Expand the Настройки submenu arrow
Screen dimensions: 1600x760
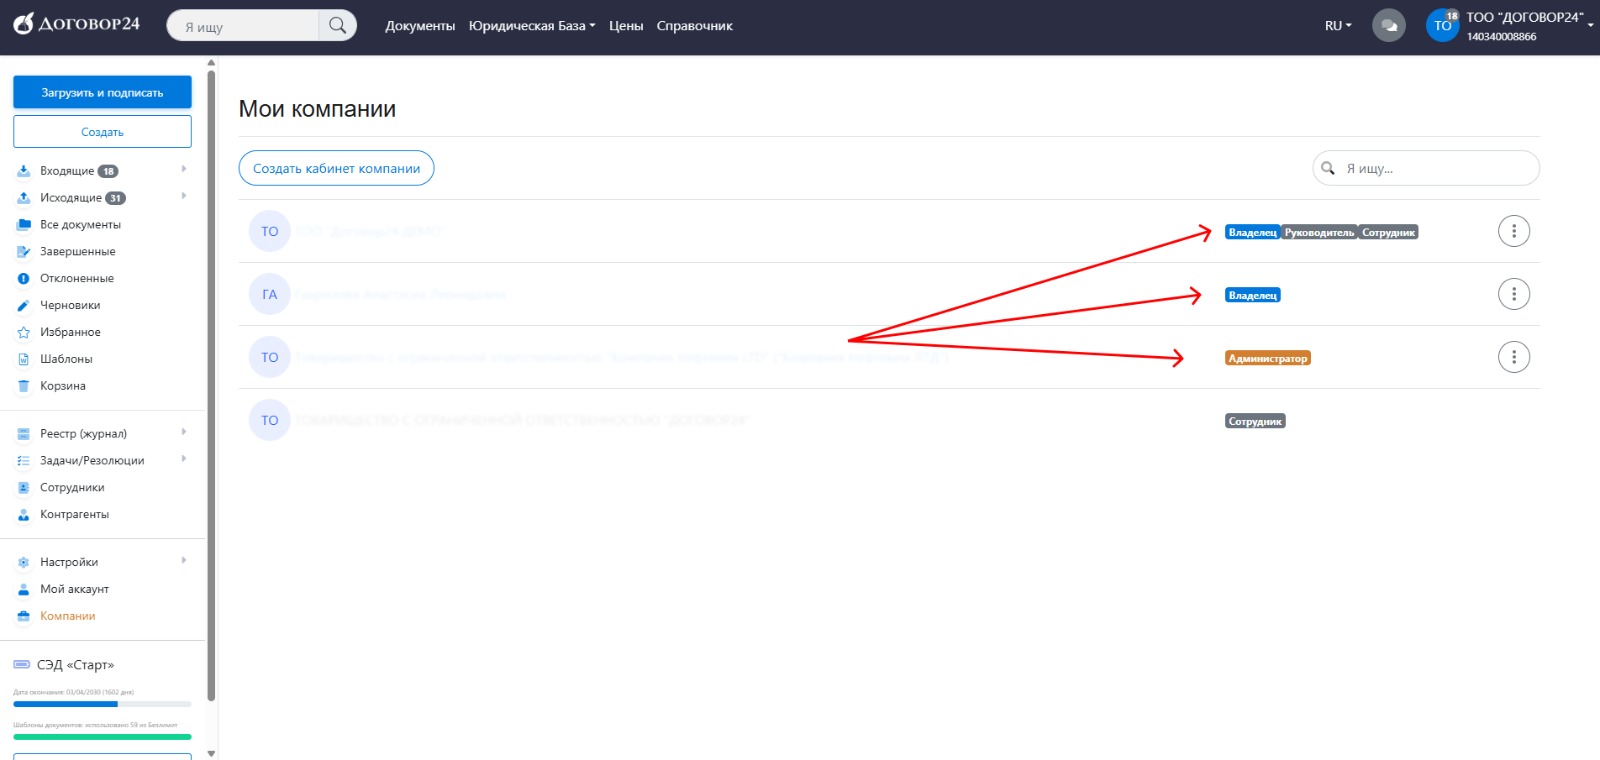coord(184,561)
